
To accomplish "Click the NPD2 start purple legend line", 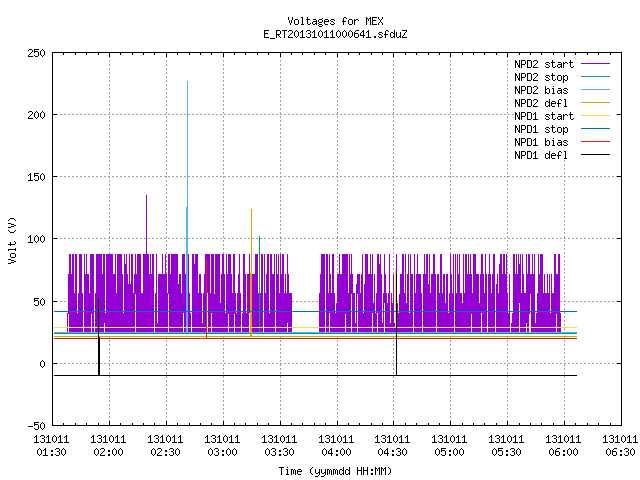I will [595, 64].
